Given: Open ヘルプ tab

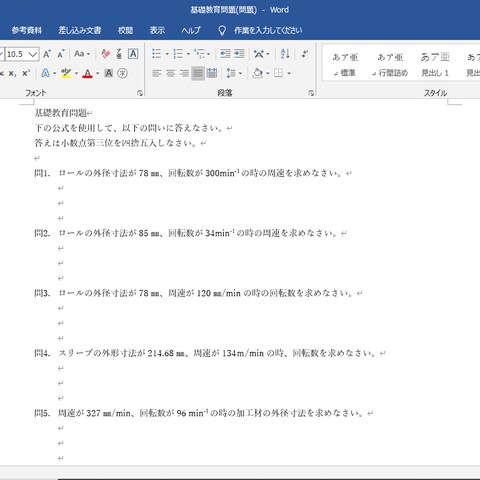Looking at the screenshot, I should [191, 30].
